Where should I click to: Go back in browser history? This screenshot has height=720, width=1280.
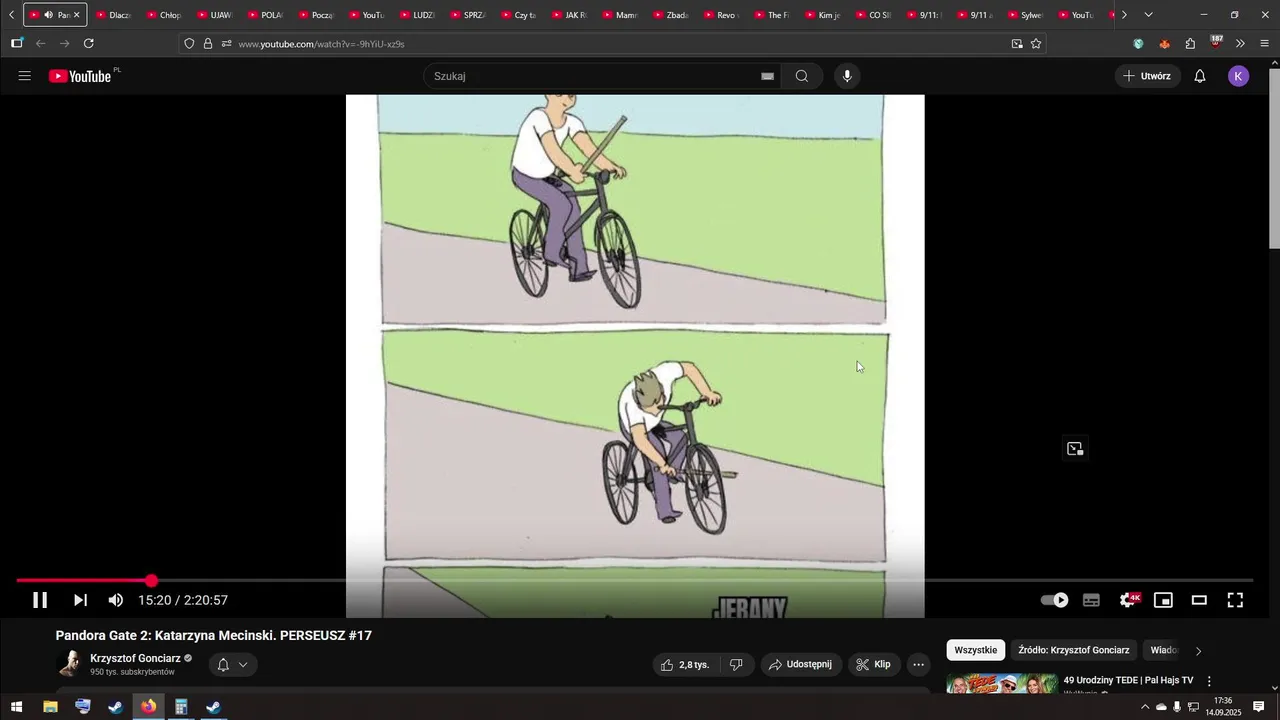(41, 43)
